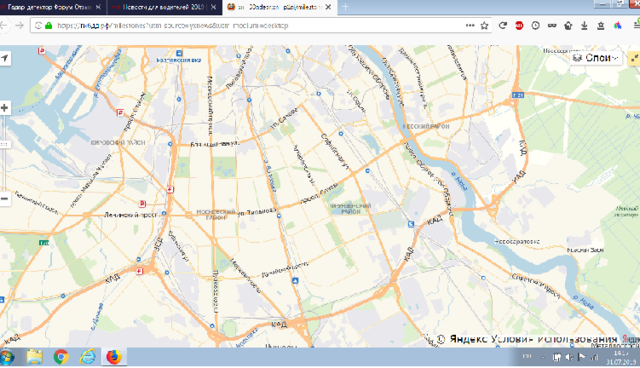640x368 pixels.
Task: Go to the browser home page
Action: [x=568, y=26]
